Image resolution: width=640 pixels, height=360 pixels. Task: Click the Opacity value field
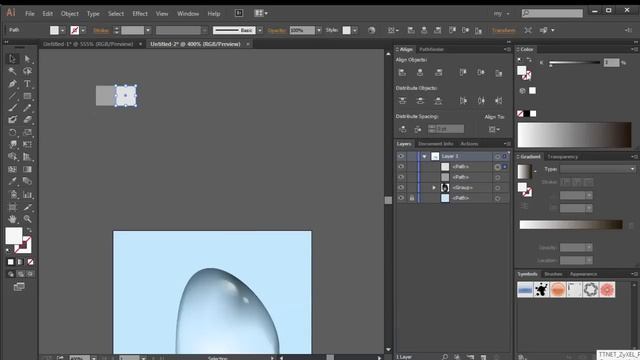tap(302, 30)
